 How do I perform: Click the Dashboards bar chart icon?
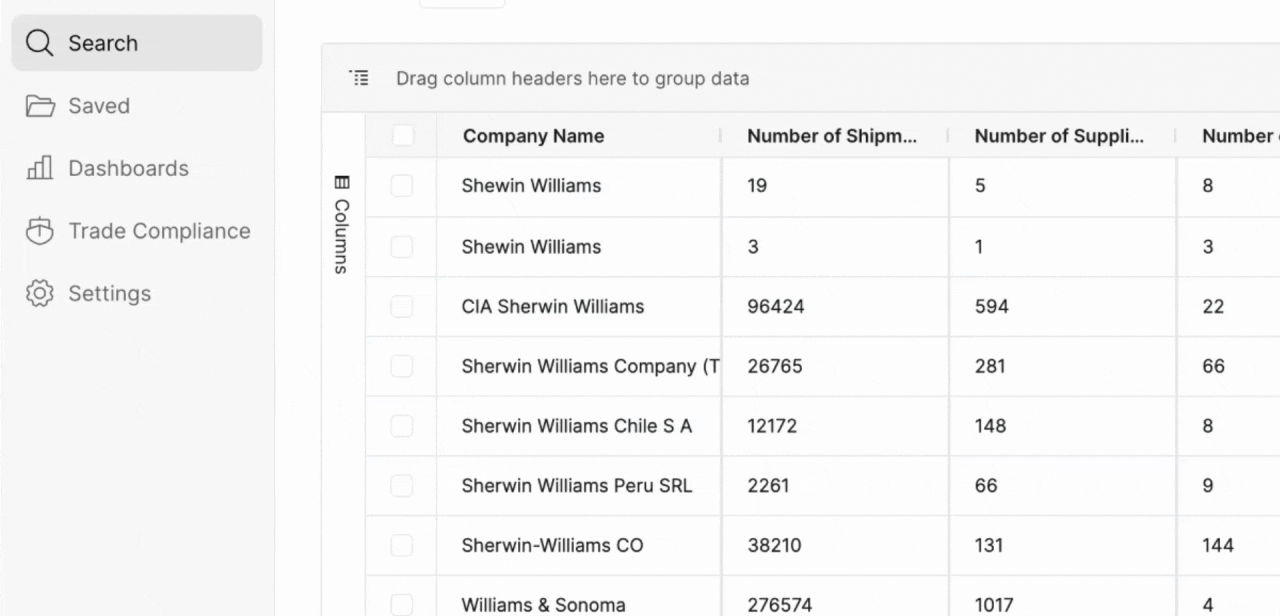(x=39, y=168)
